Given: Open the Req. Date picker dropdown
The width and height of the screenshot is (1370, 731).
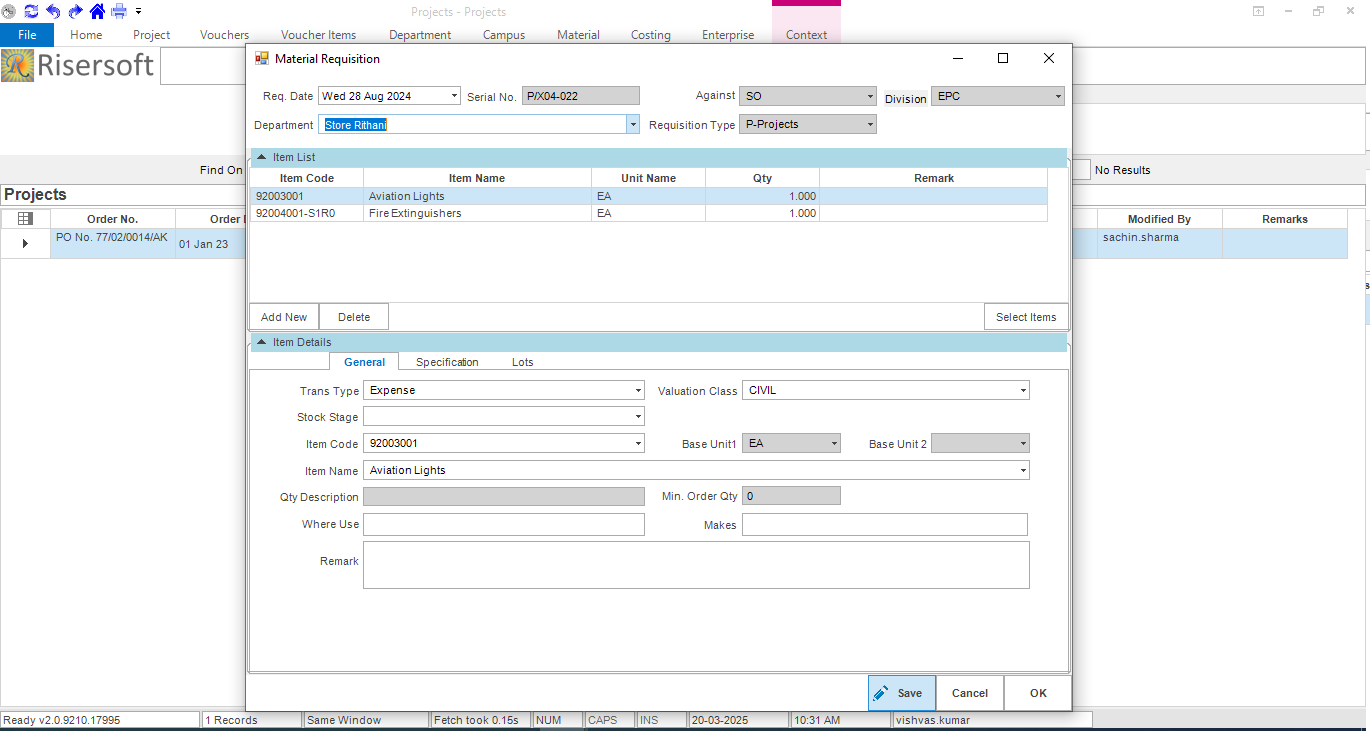Looking at the screenshot, I should pos(455,97).
